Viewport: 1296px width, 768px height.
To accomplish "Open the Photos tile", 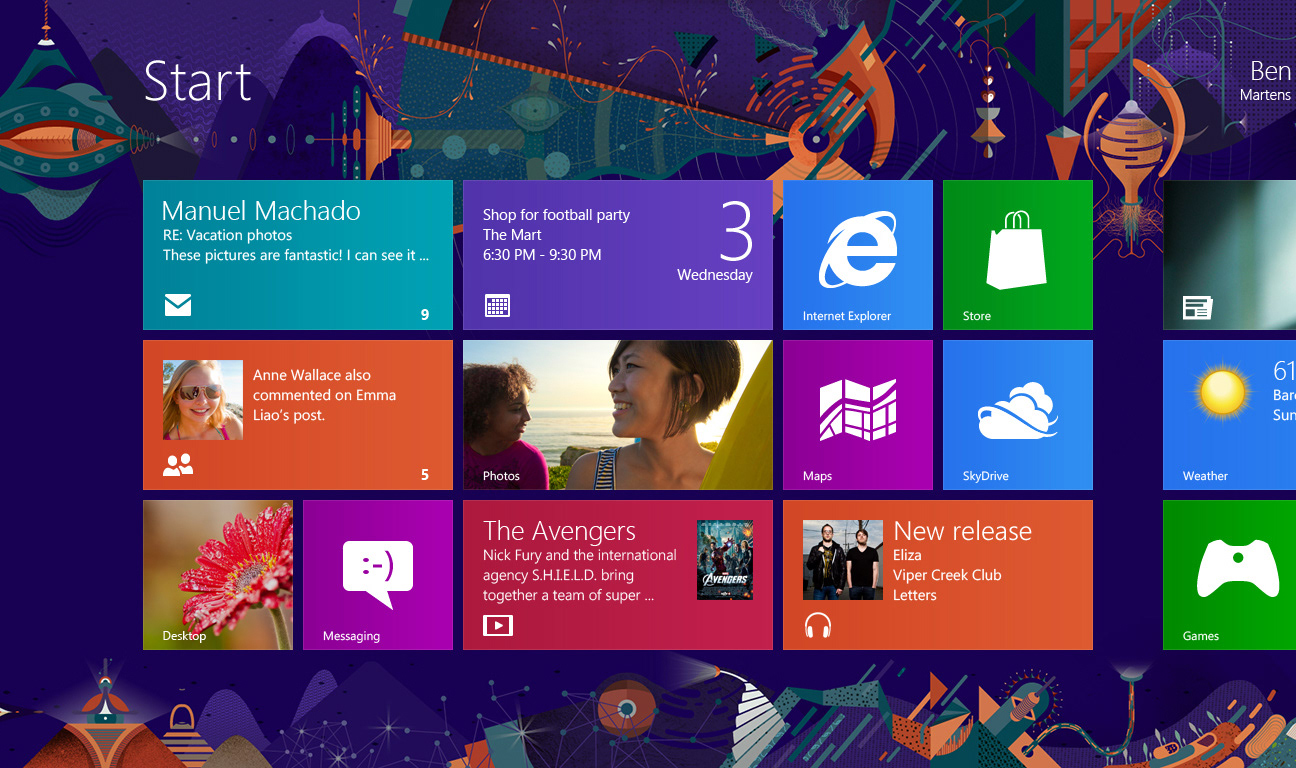I will point(617,414).
